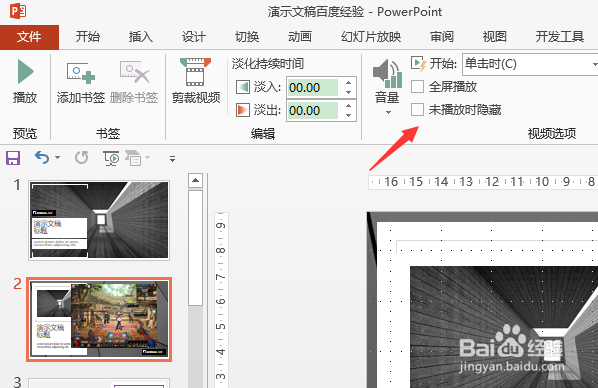Switch to the Developer (开发工具) tab
The height and width of the screenshot is (388, 598).
click(x=559, y=37)
